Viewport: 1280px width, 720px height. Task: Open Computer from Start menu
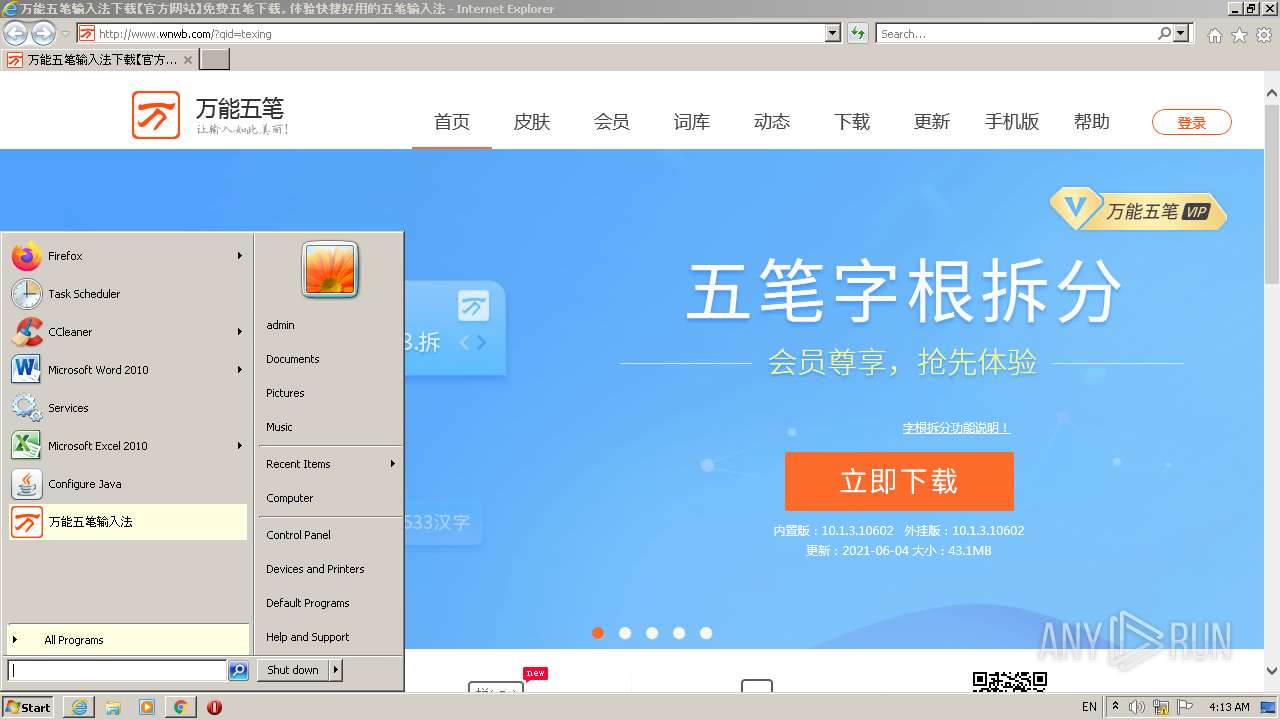330,498
